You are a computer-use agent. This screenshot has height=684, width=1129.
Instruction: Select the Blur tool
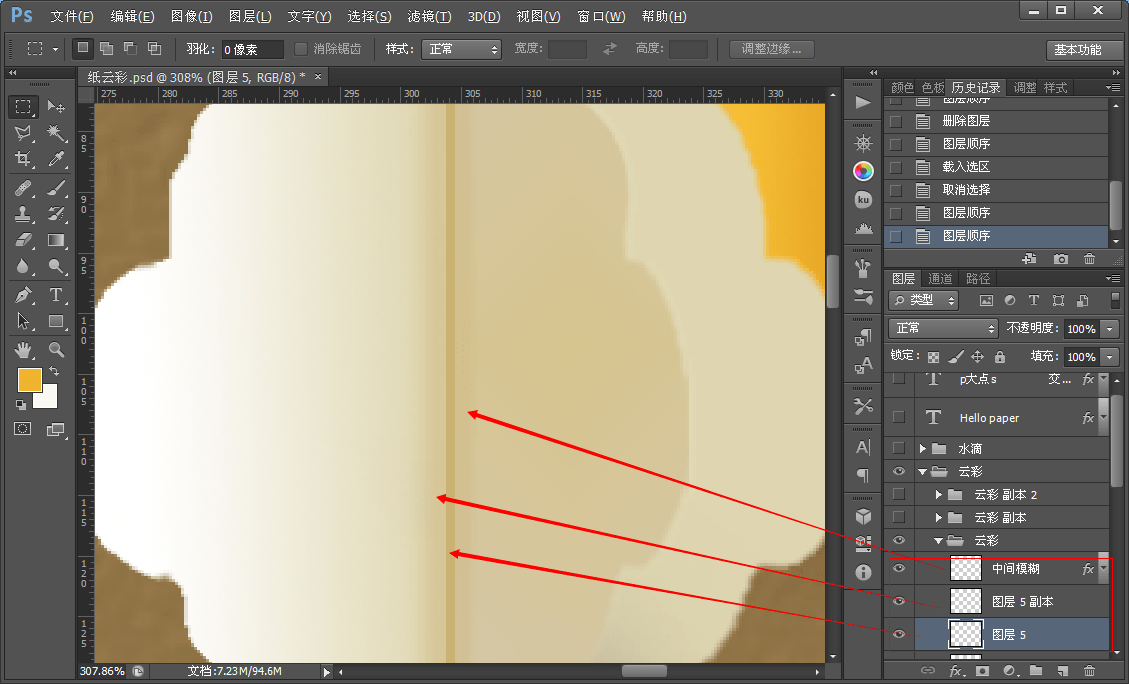pos(23,266)
